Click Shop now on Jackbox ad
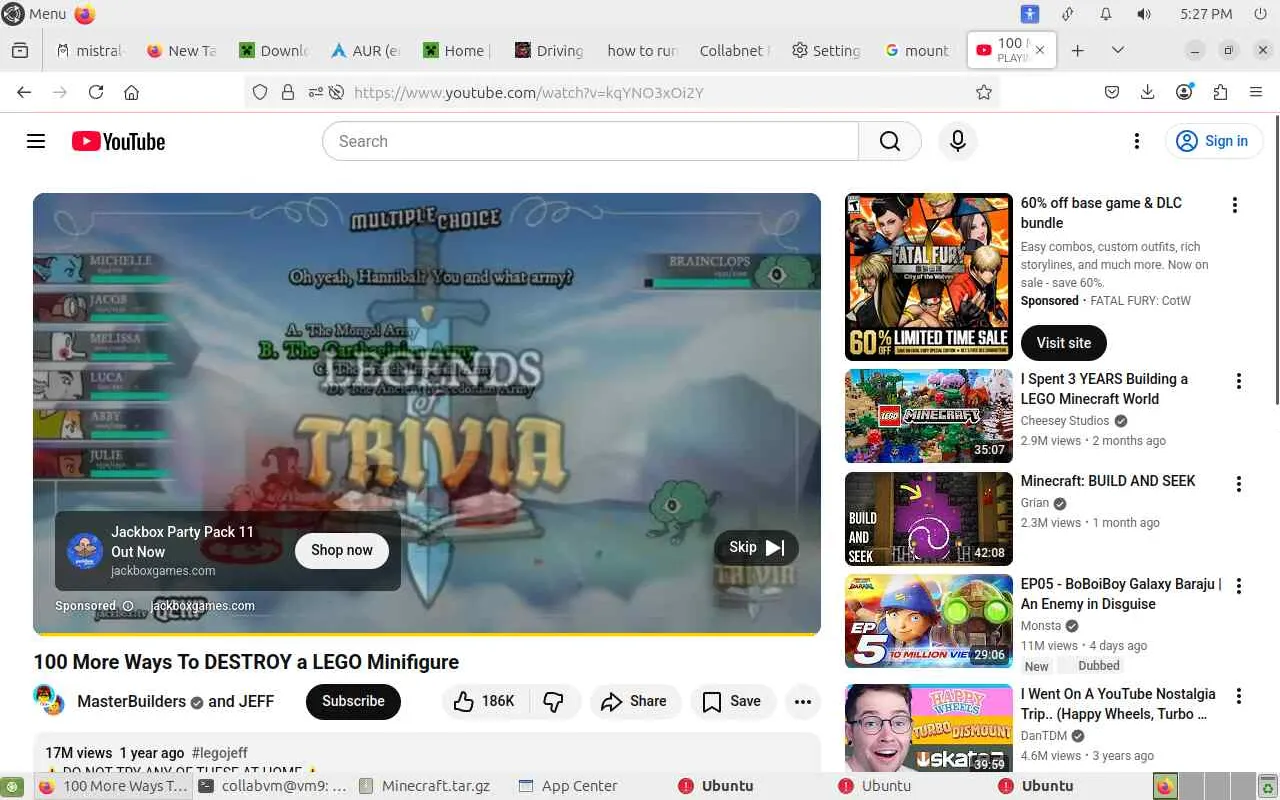Screen dimensions: 1280x800 coord(342,550)
